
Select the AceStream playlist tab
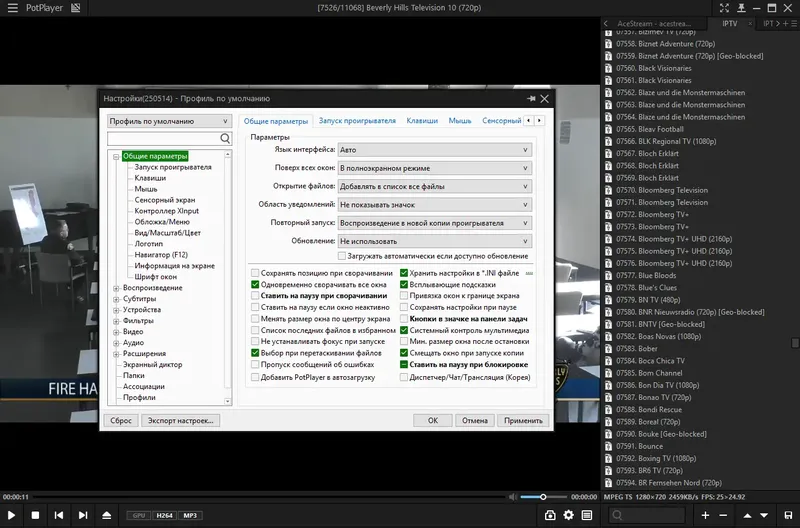point(654,23)
